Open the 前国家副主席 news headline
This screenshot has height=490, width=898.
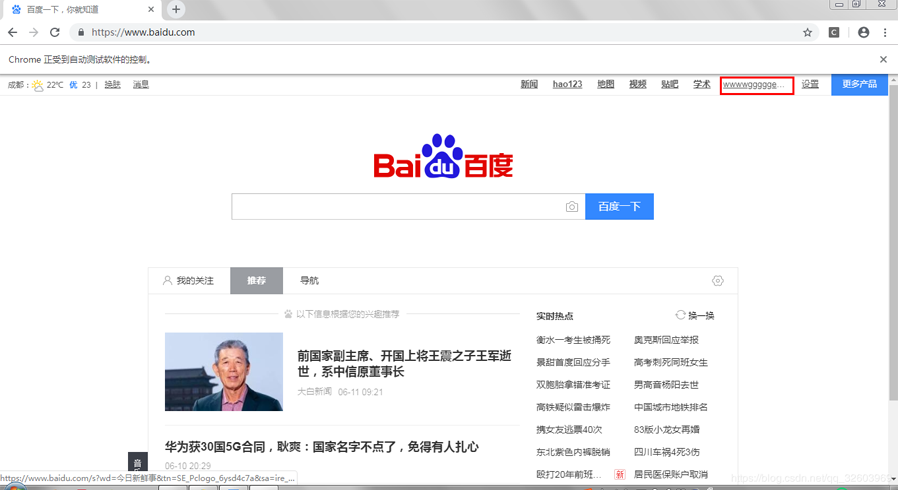pyautogui.click(x=404, y=363)
